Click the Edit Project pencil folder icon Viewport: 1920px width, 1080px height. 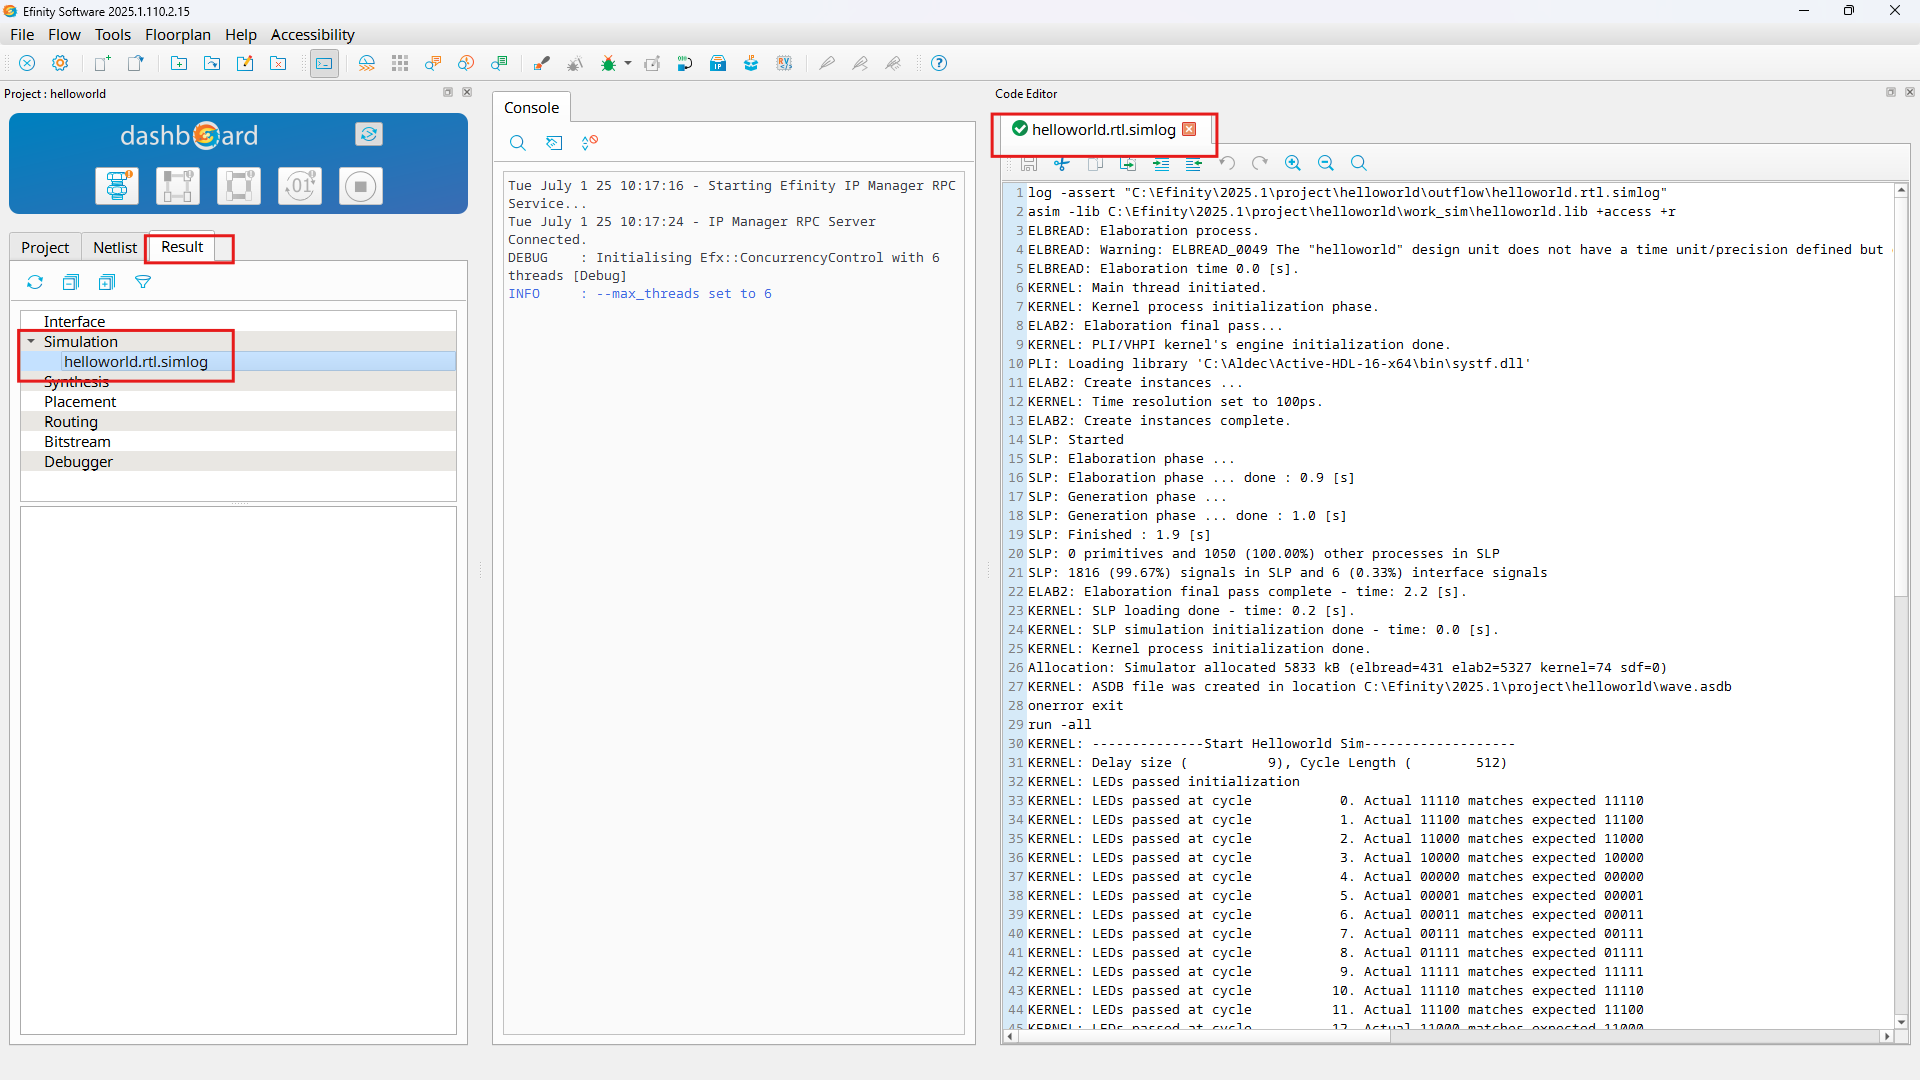point(245,63)
